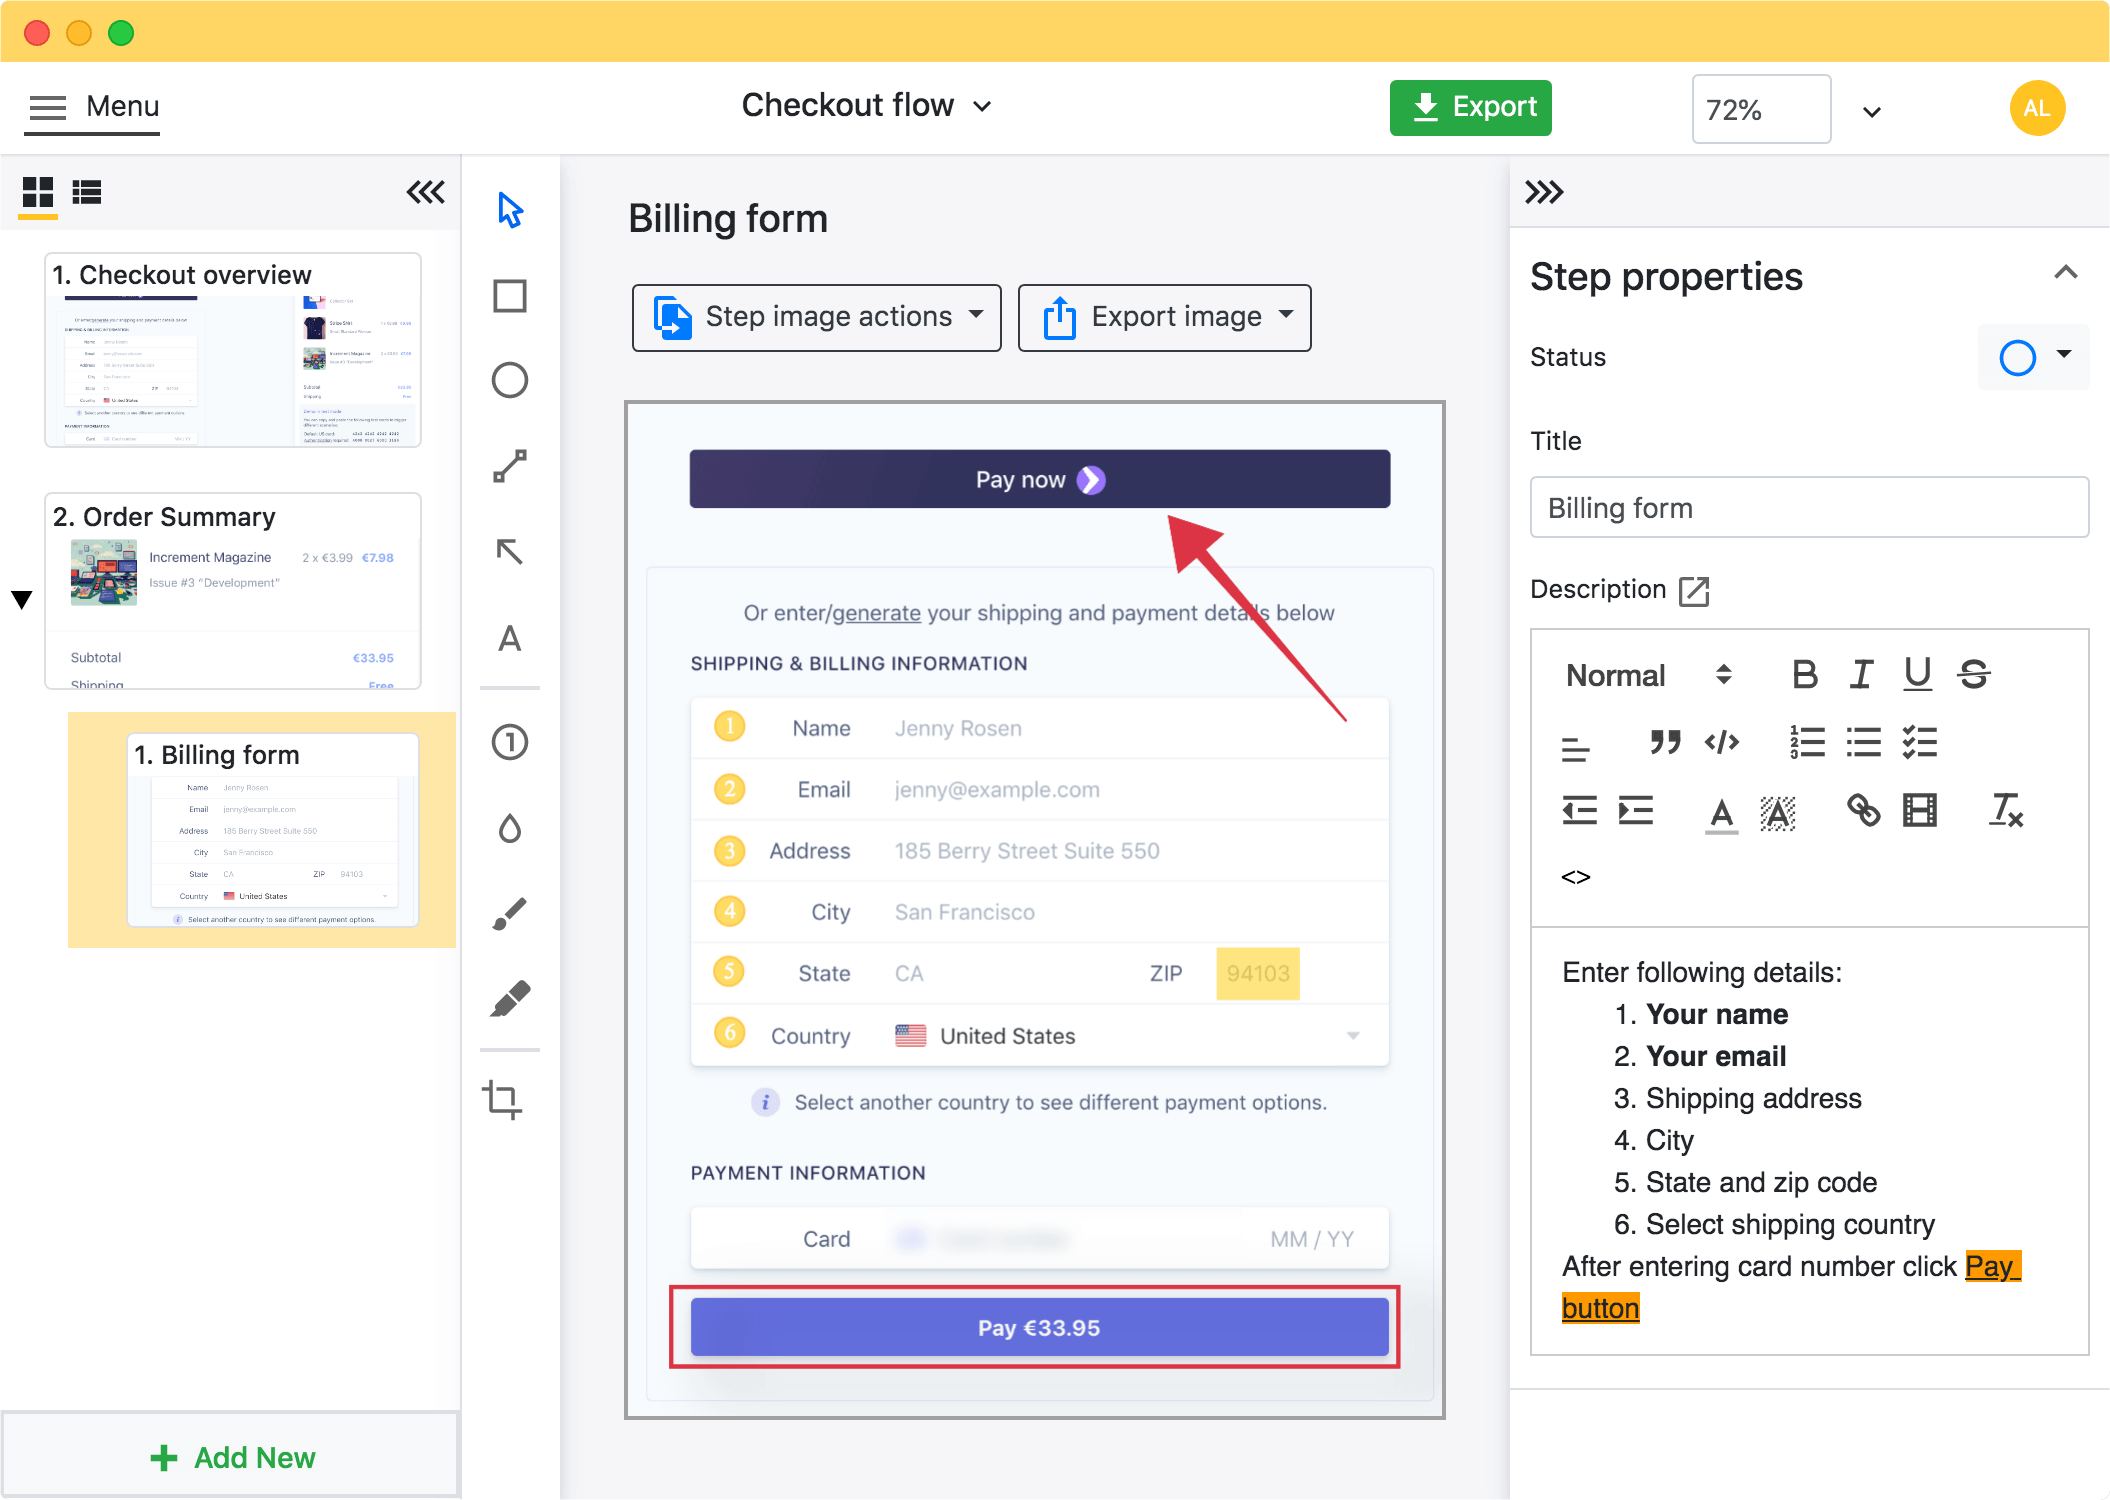Viewport: 2110px width, 1500px height.
Task: Switch to grid thumbnail view
Action: tap(38, 192)
